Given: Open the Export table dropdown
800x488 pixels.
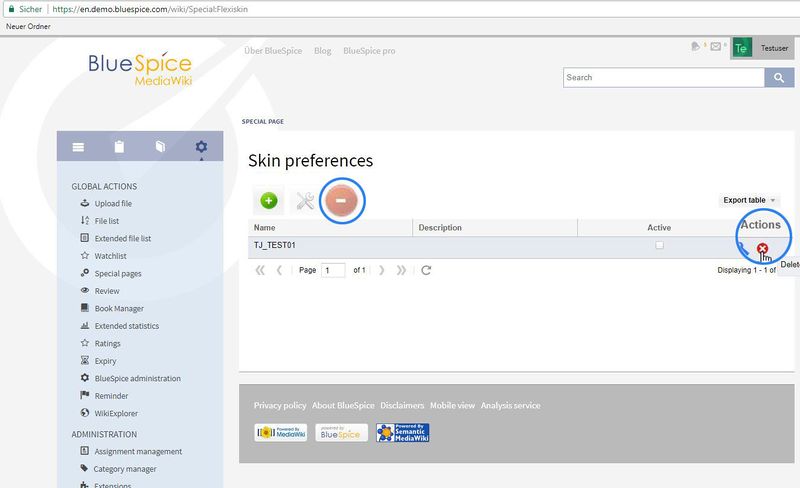Looking at the screenshot, I should pyautogui.click(x=749, y=200).
